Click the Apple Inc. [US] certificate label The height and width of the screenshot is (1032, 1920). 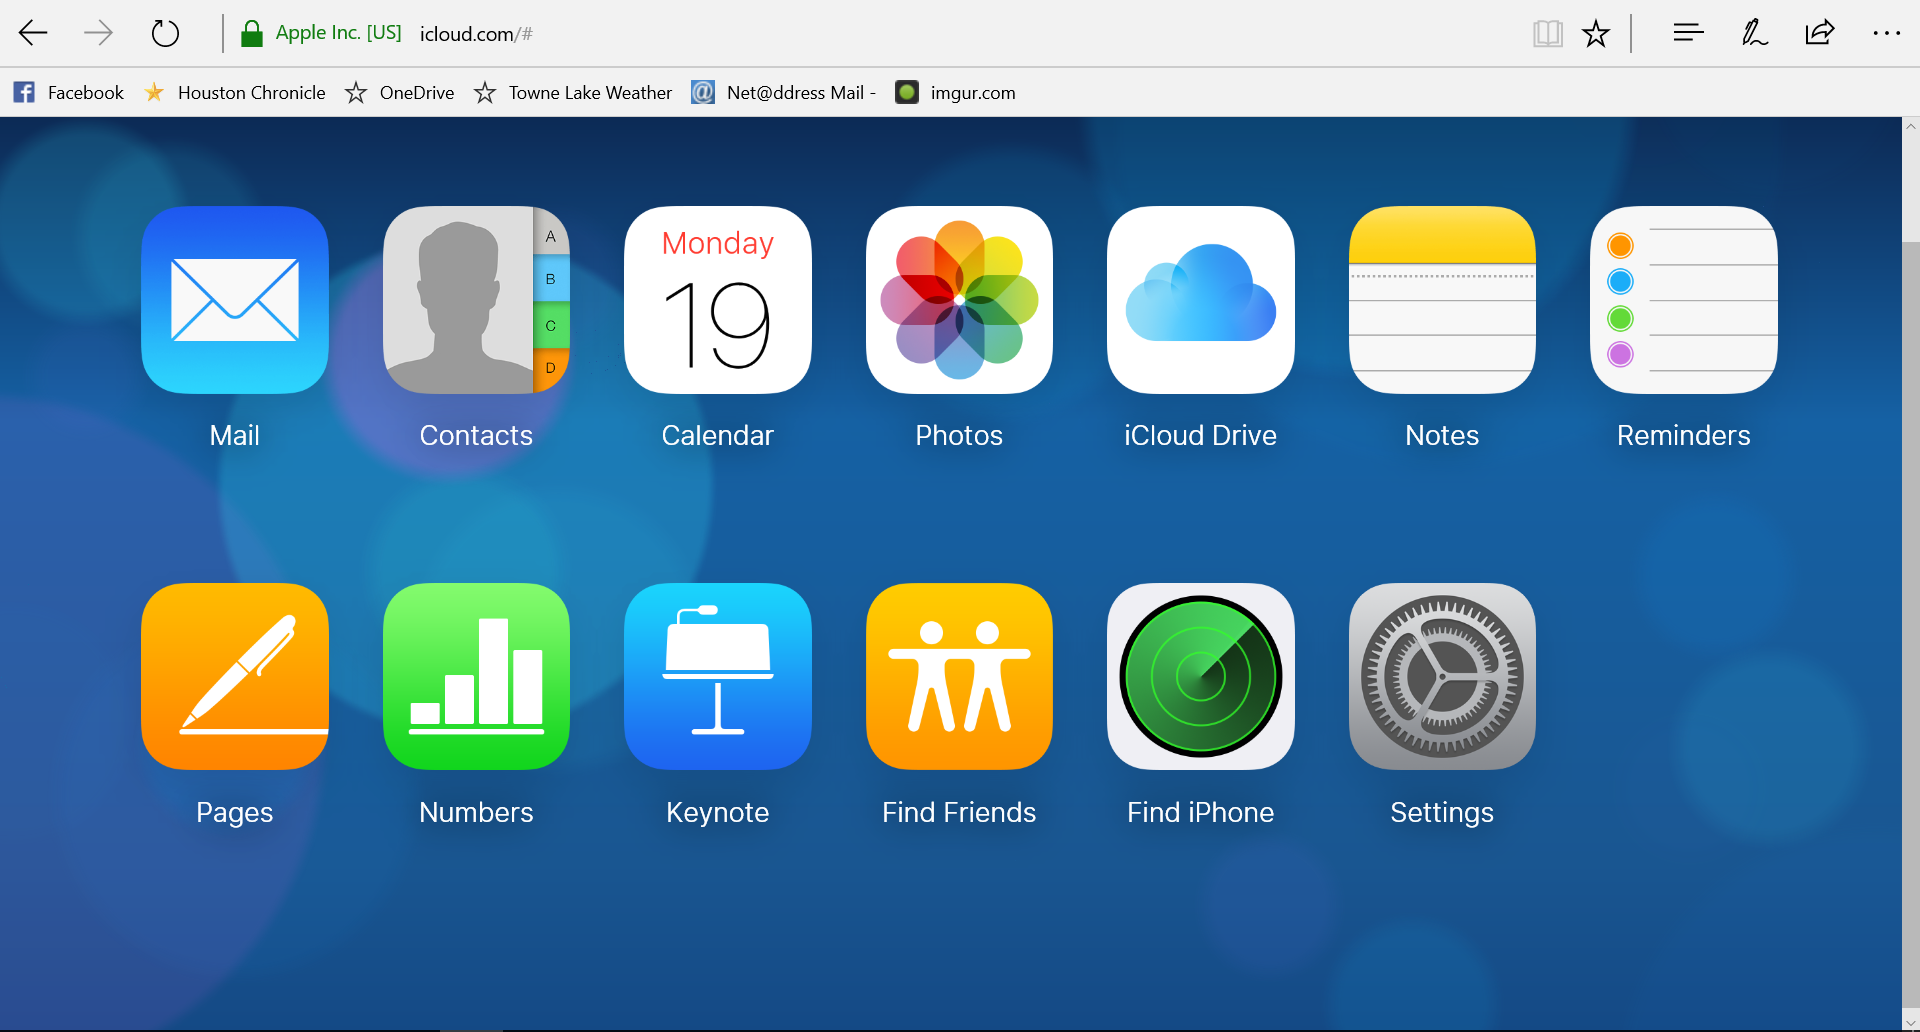[338, 33]
